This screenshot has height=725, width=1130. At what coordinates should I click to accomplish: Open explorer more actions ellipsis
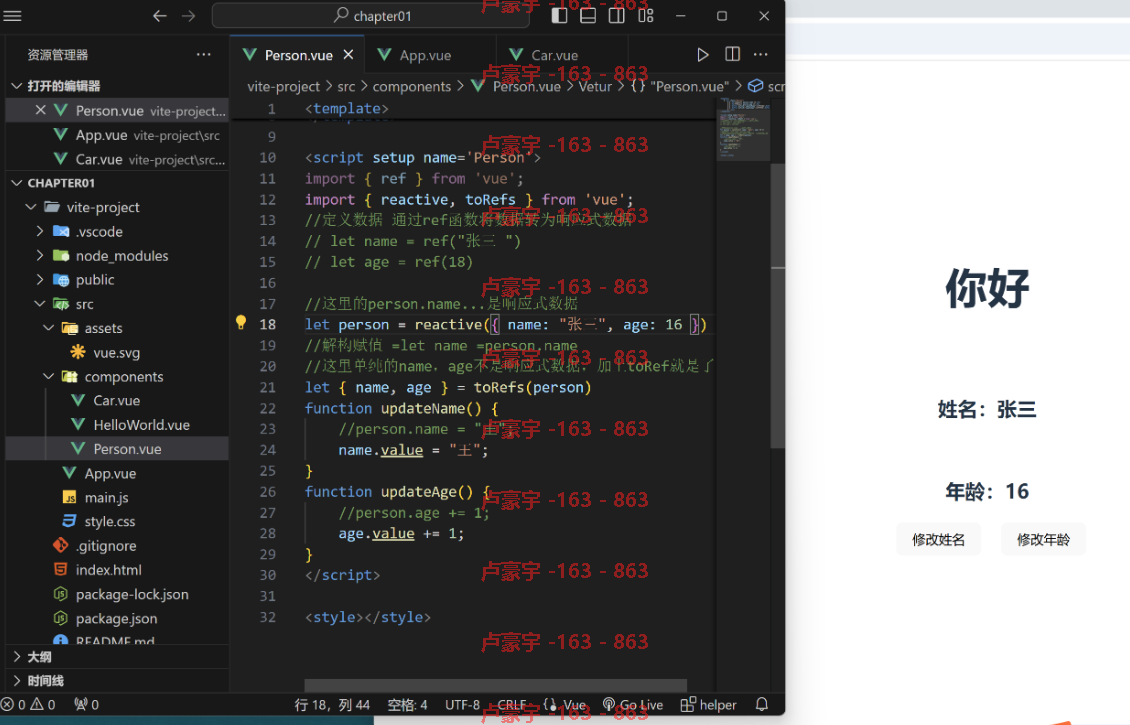[204, 55]
